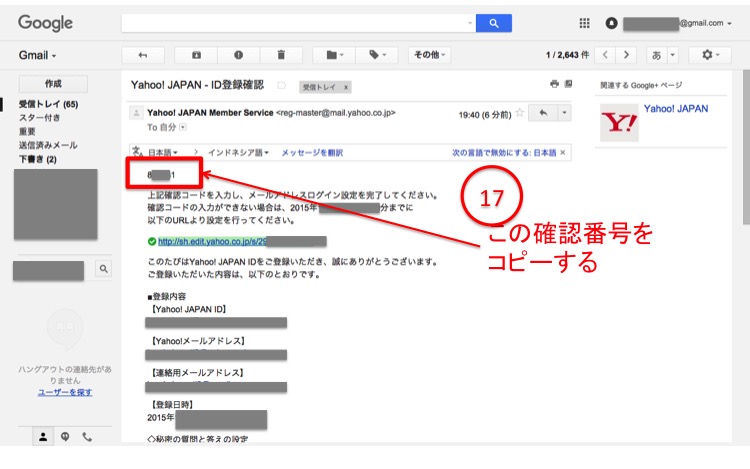750x469 pixels.
Task: Show recipient details next to To 自分
Action: 183,127
